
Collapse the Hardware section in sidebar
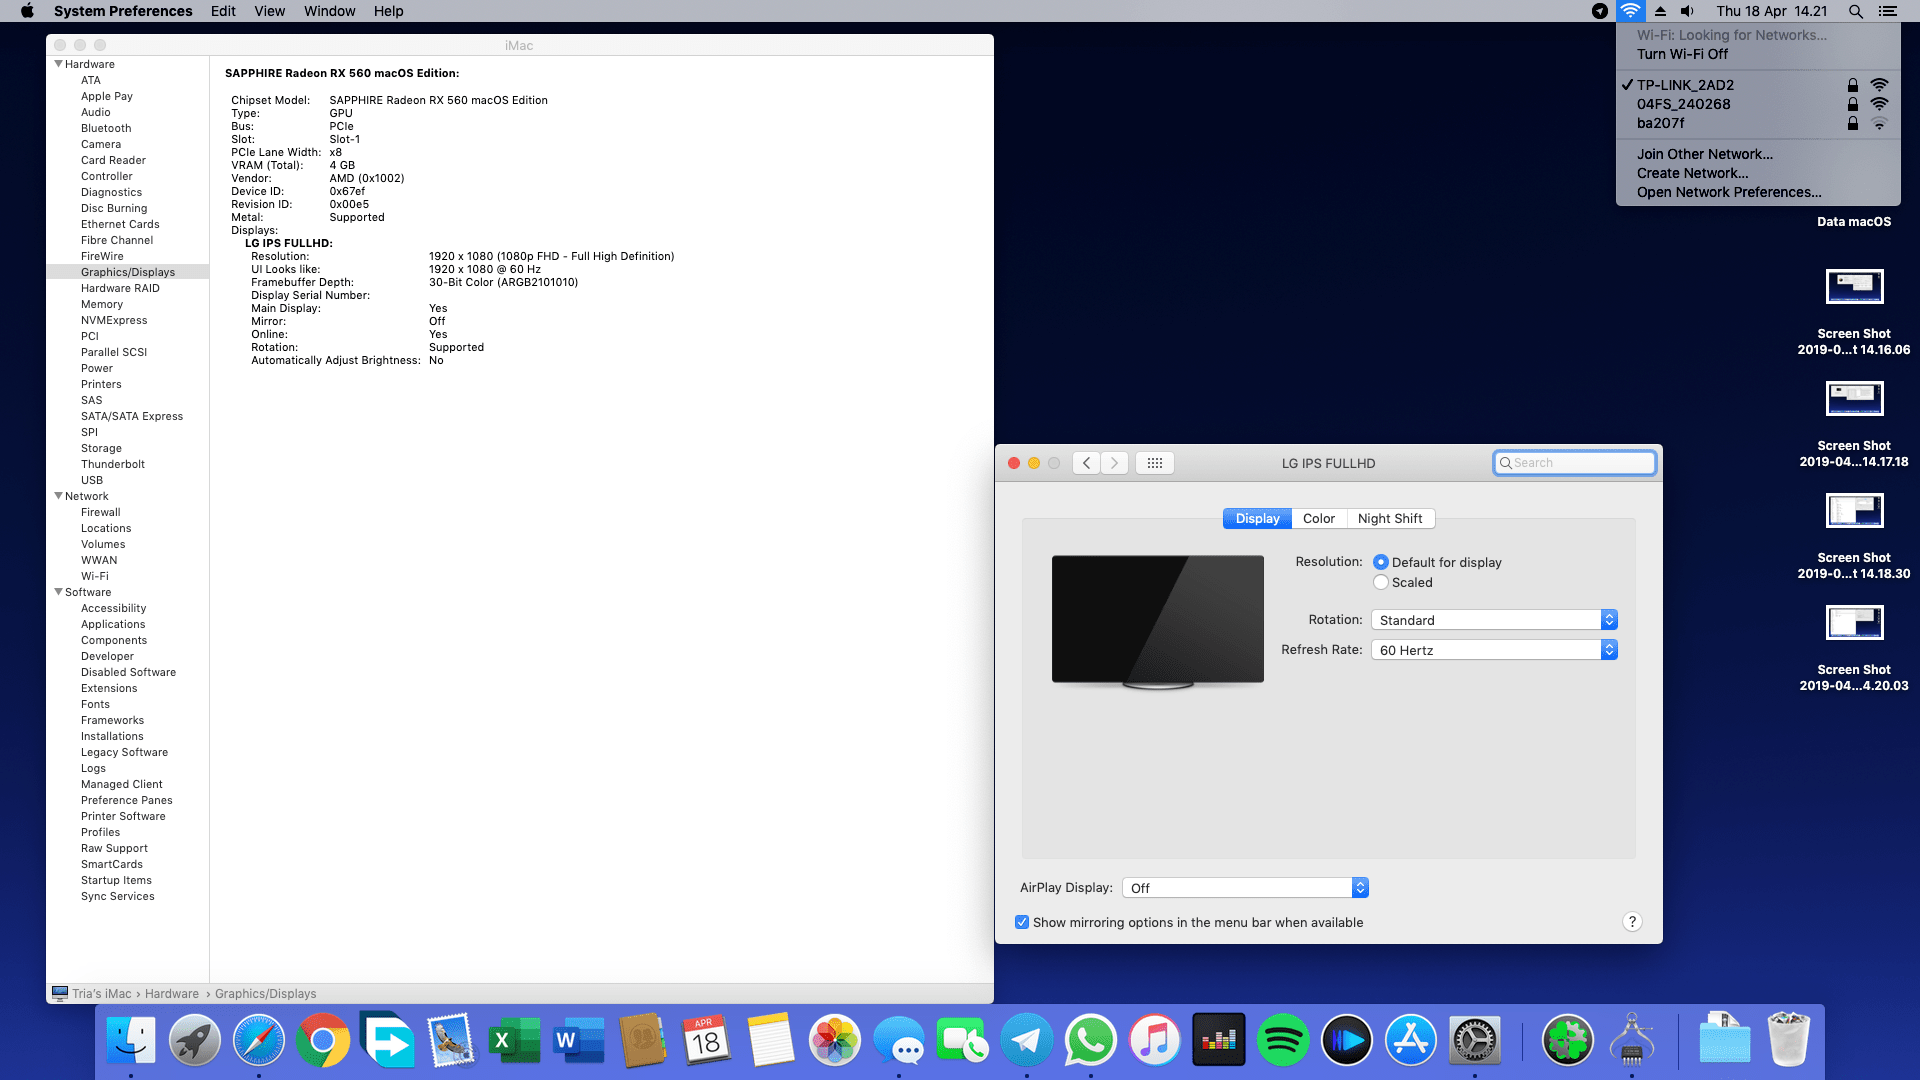(x=59, y=63)
